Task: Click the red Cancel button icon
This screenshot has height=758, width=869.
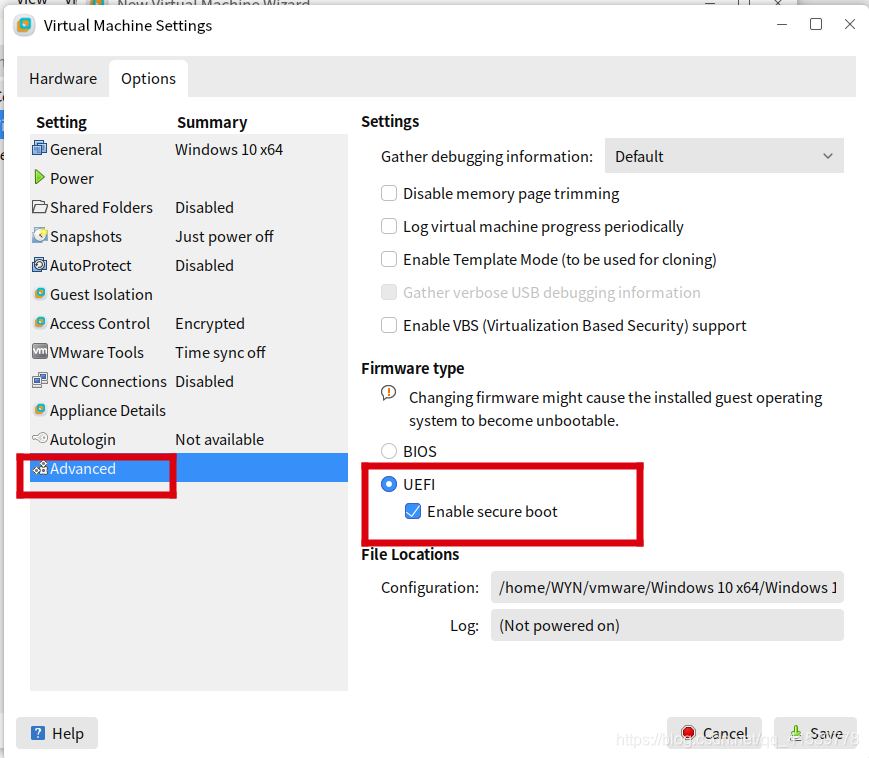Action: (x=688, y=733)
